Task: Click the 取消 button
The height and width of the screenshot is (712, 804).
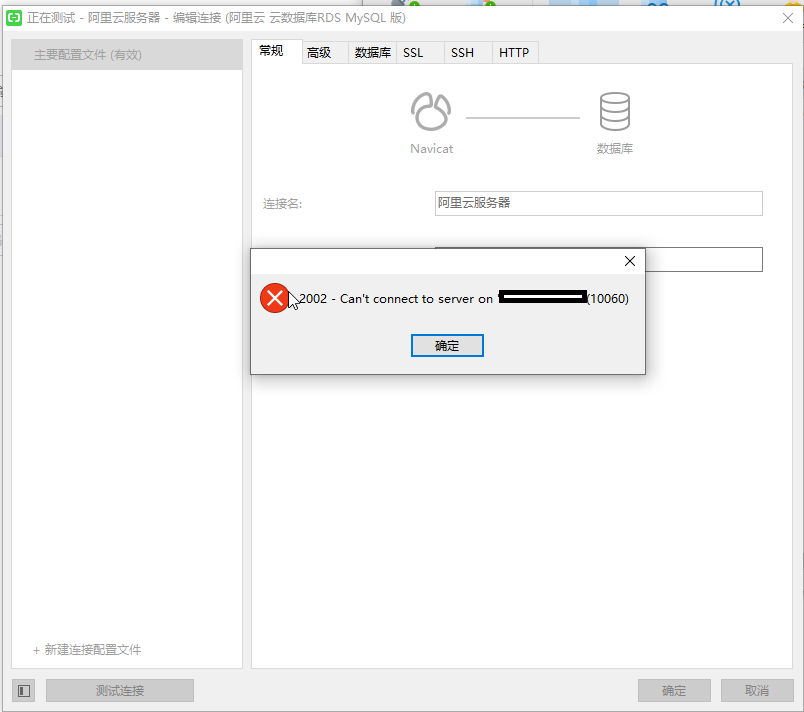Action: [x=757, y=690]
